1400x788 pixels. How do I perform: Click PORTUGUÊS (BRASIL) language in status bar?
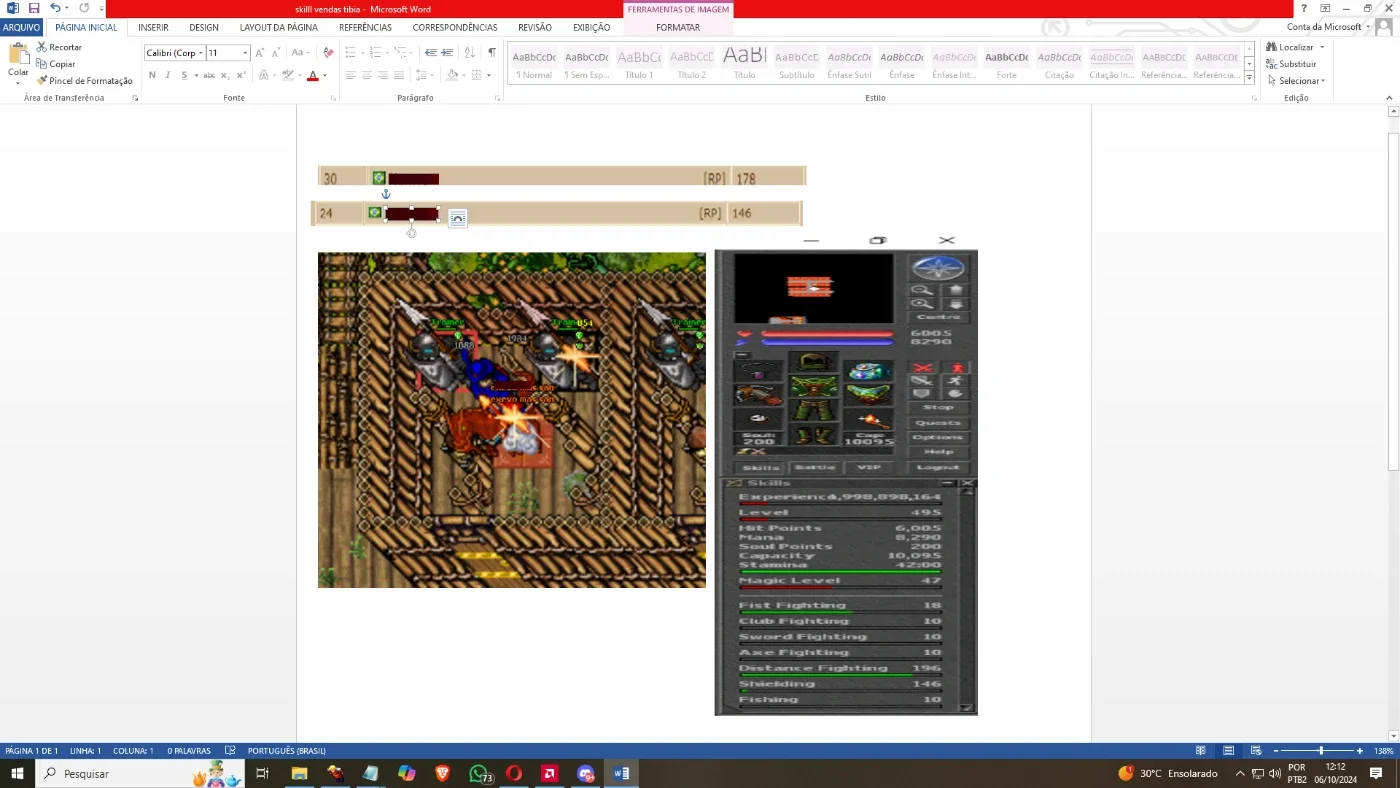[x=286, y=750]
